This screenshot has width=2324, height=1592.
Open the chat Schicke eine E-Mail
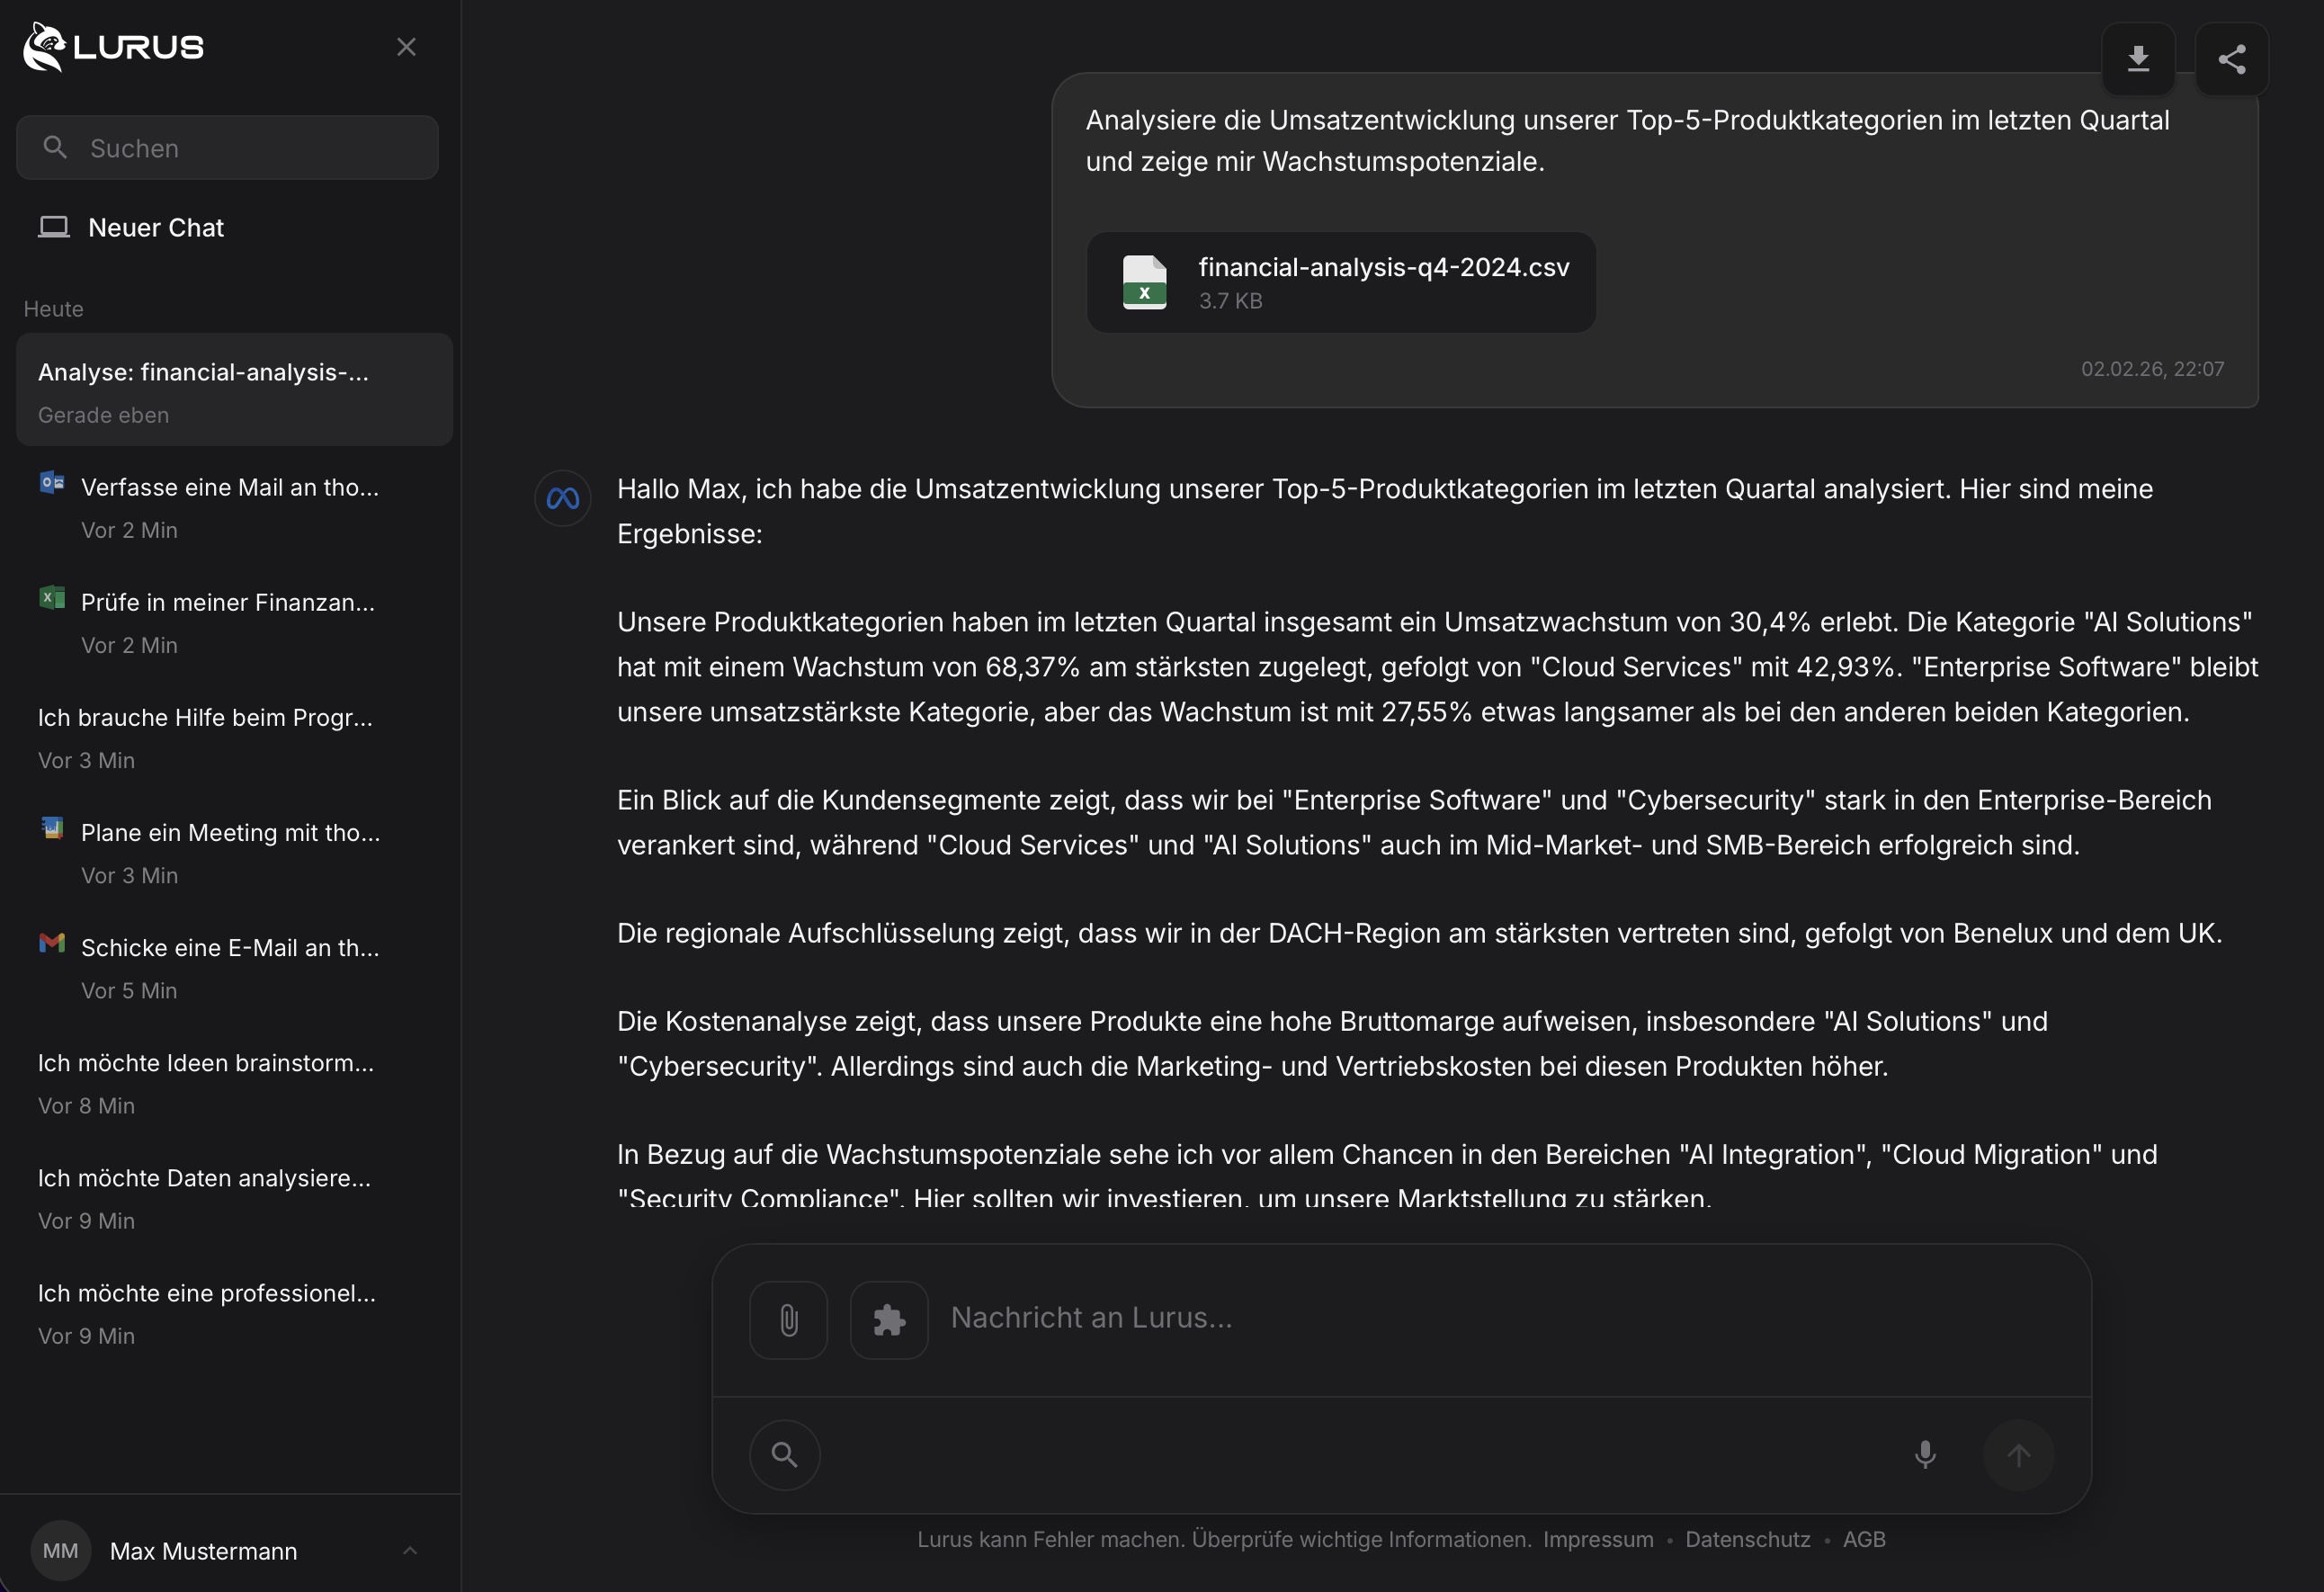coord(229,965)
